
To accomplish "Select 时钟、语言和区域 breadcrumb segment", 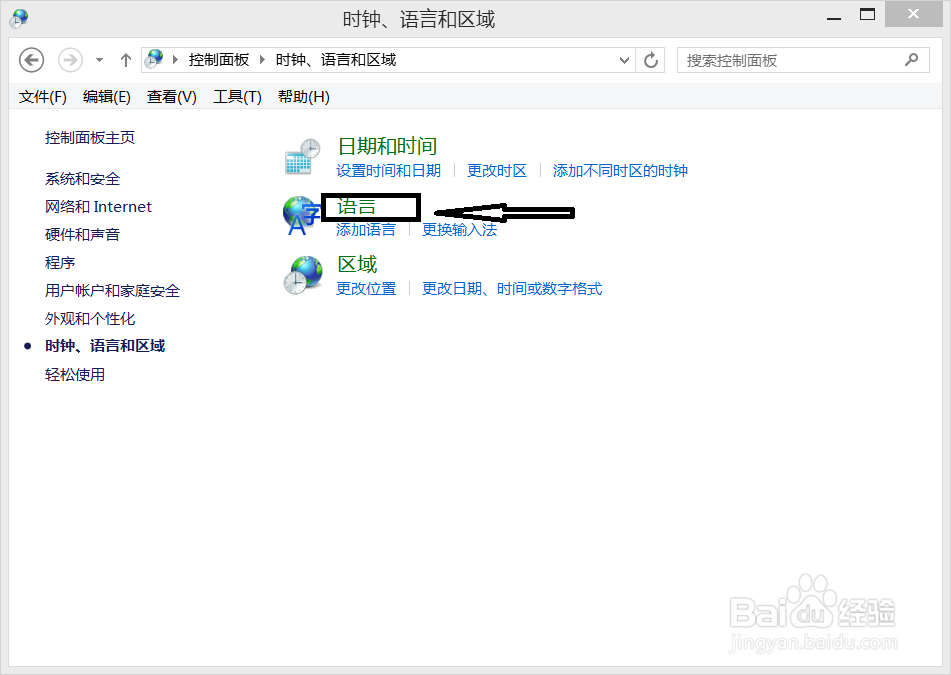I will tap(336, 59).
